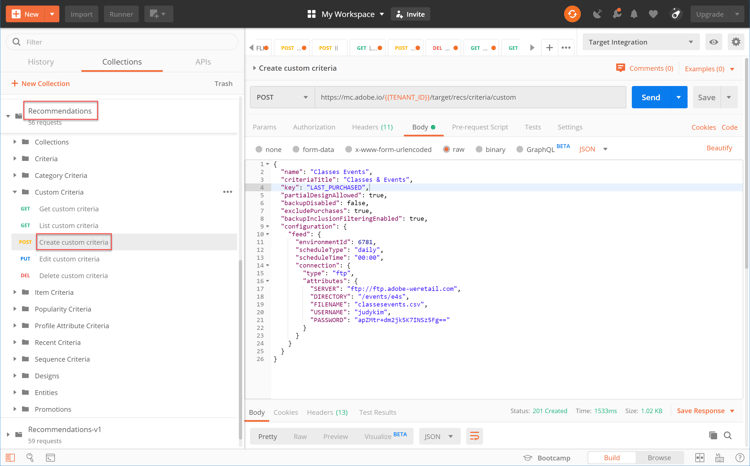The height and width of the screenshot is (466, 750).
Task: Toggle response word wrap icon
Action: coord(474,436)
